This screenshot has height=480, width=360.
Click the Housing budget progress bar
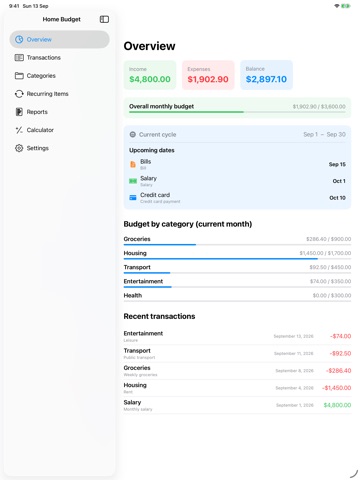237,259
